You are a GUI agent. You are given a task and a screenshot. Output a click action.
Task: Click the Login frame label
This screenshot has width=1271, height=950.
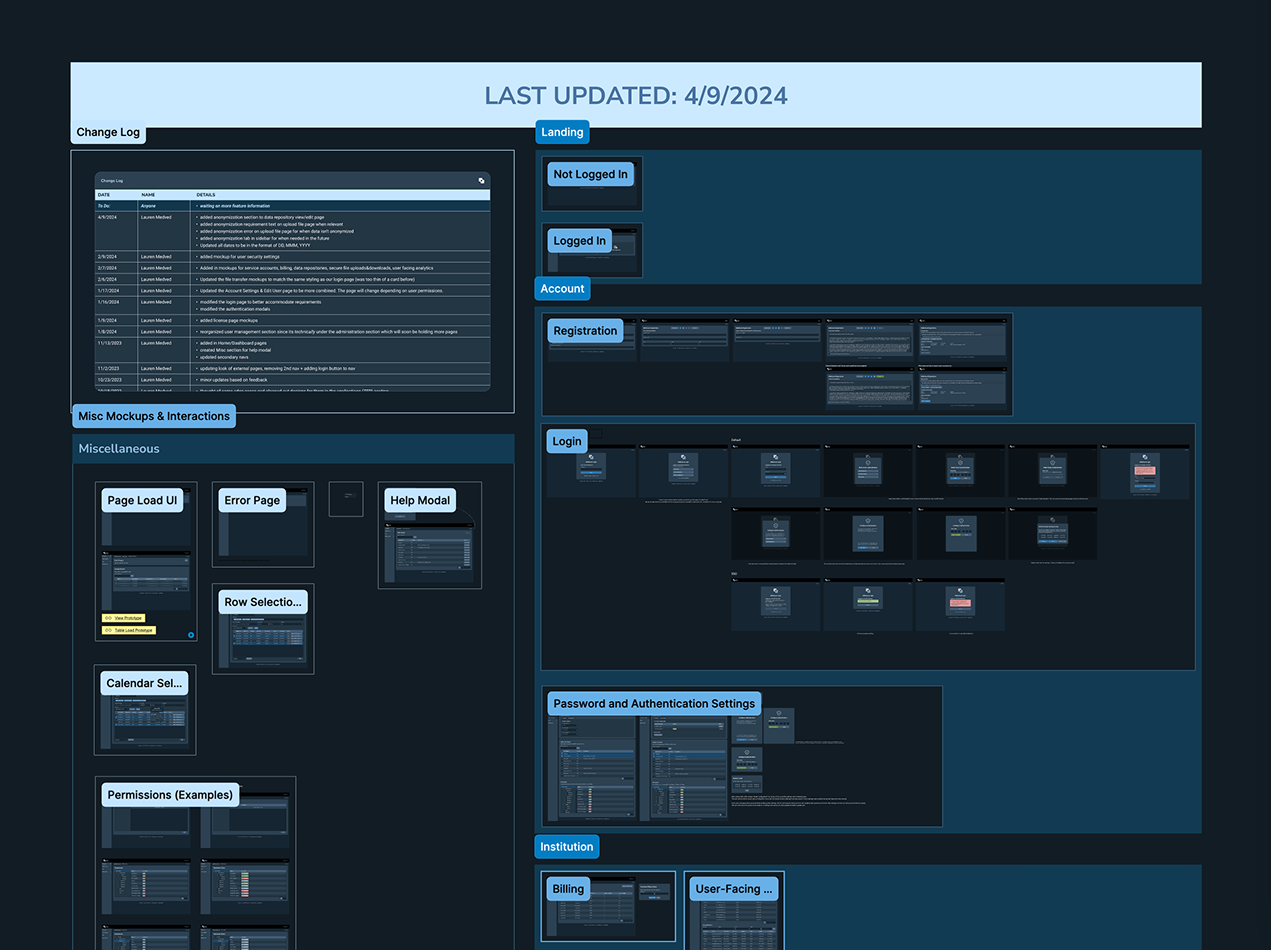[x=566, y=441]
